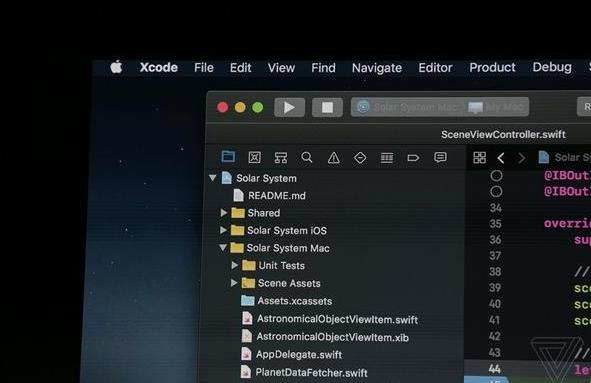The height and width of the screenshot is (383, 591).
Task: Stop the running scheme
Action: [x=327, y=107]
